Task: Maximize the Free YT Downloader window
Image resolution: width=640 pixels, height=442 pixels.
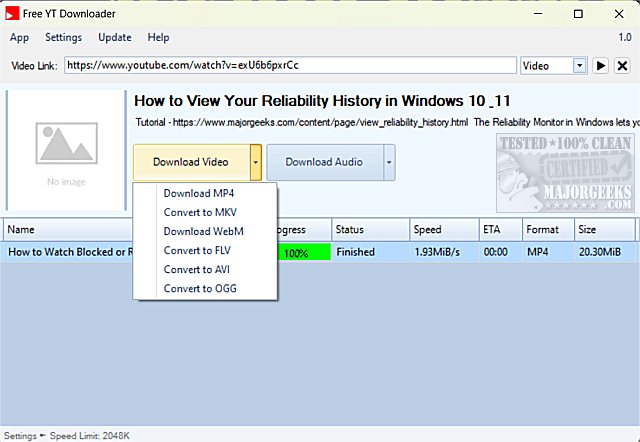Action: 578,14
